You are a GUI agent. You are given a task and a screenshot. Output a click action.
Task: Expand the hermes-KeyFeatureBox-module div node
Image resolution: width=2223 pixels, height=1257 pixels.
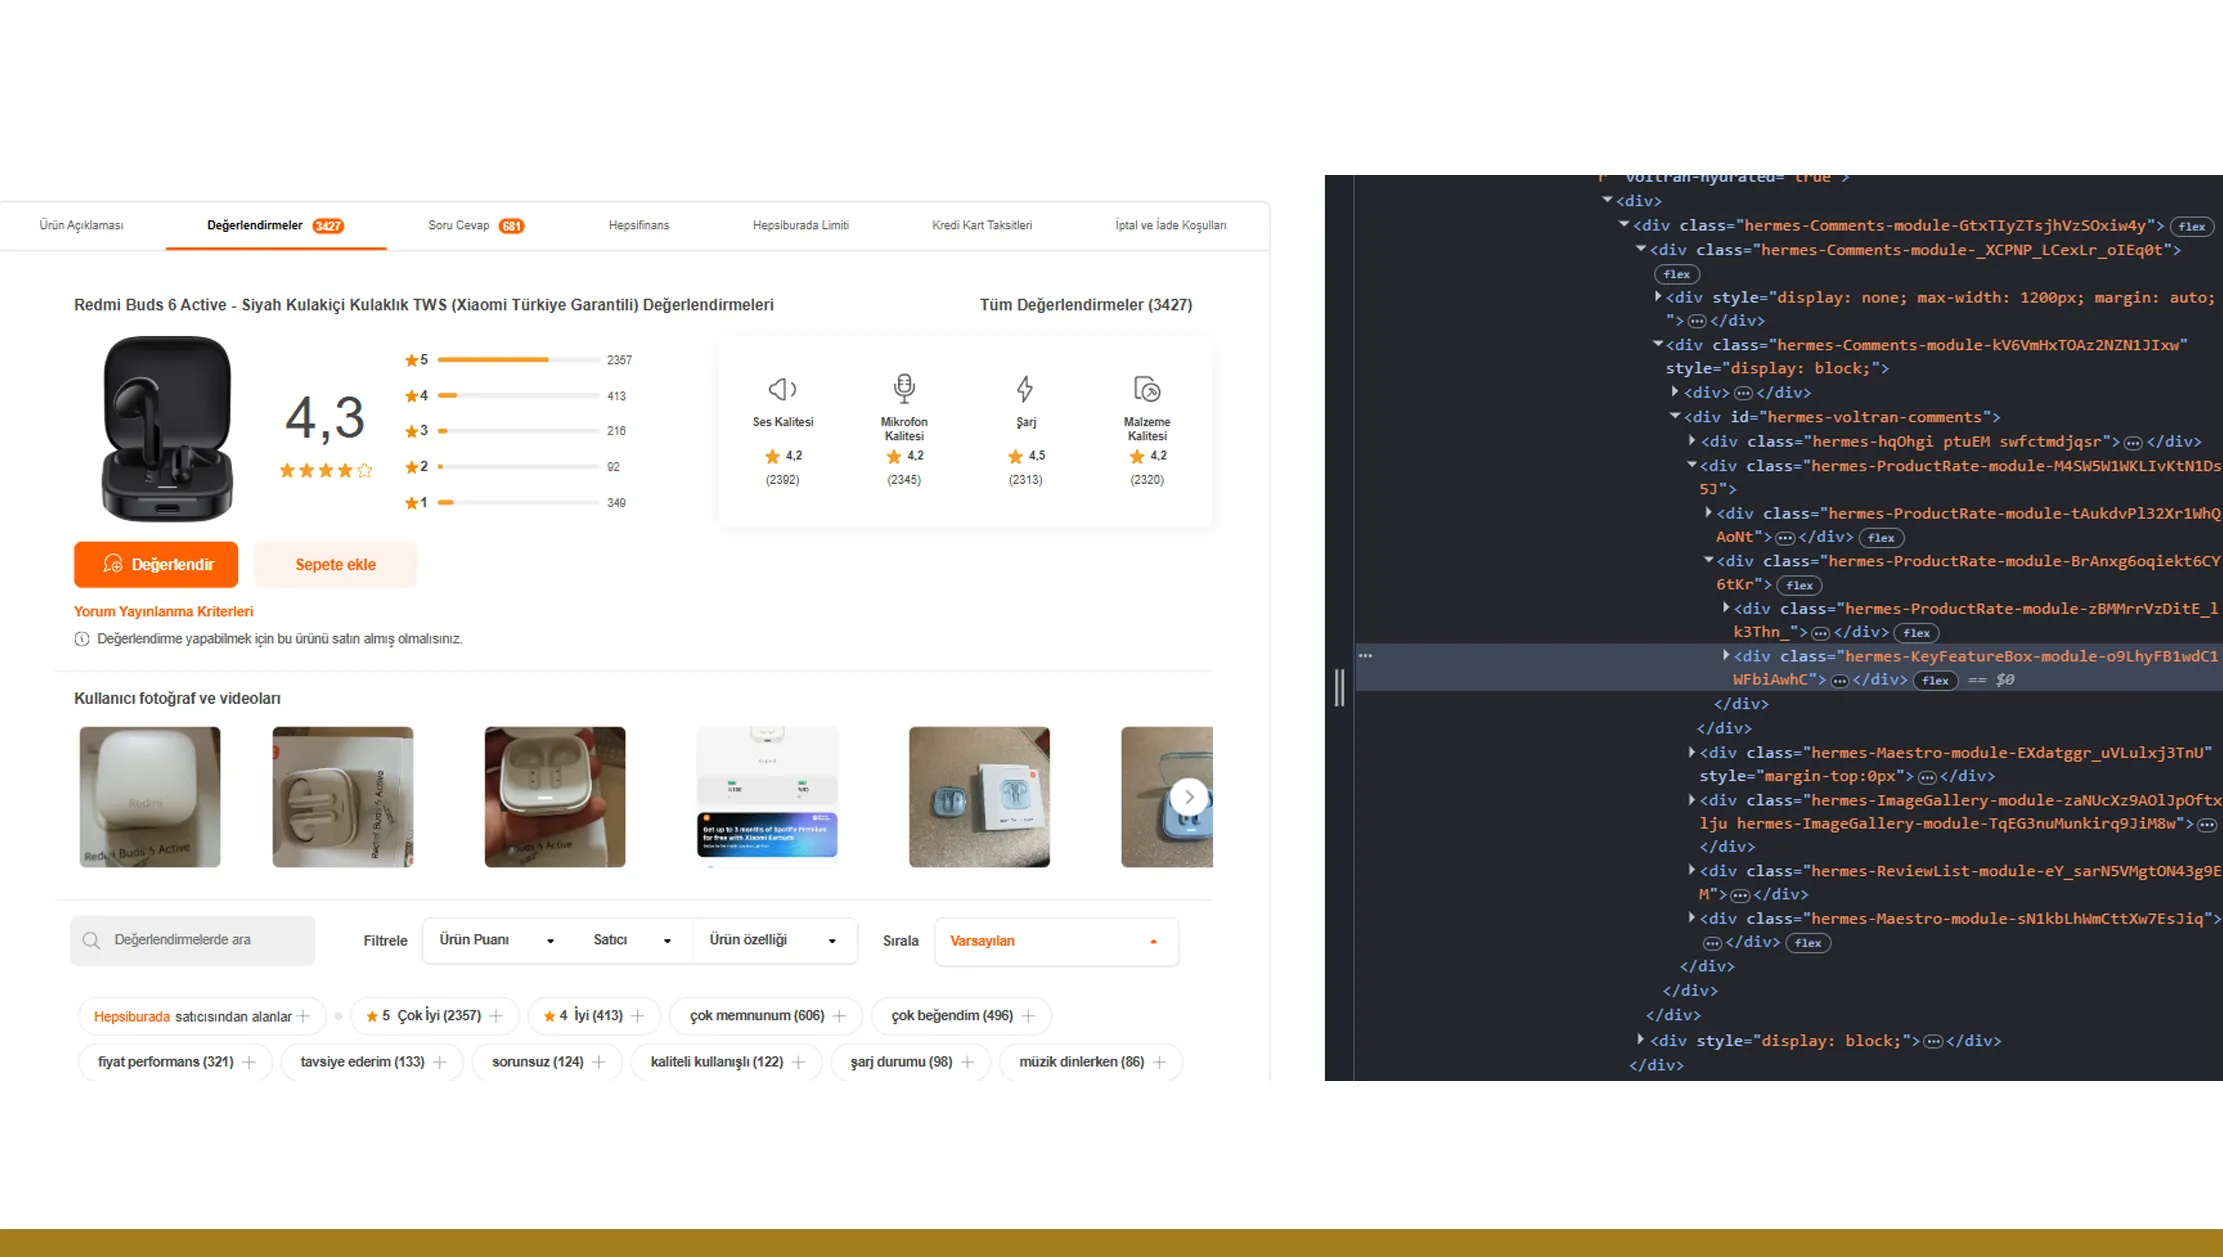(1726, 656)
